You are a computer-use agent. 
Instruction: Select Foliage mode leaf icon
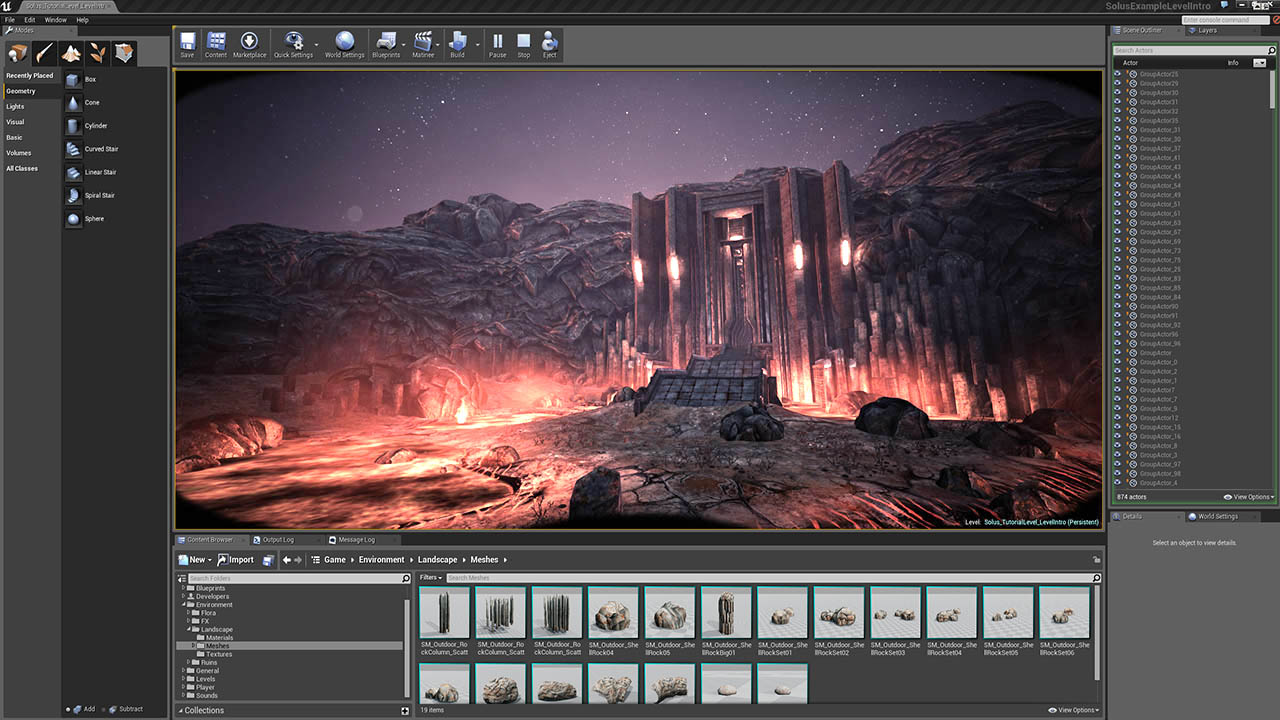(x=97, y=53)
